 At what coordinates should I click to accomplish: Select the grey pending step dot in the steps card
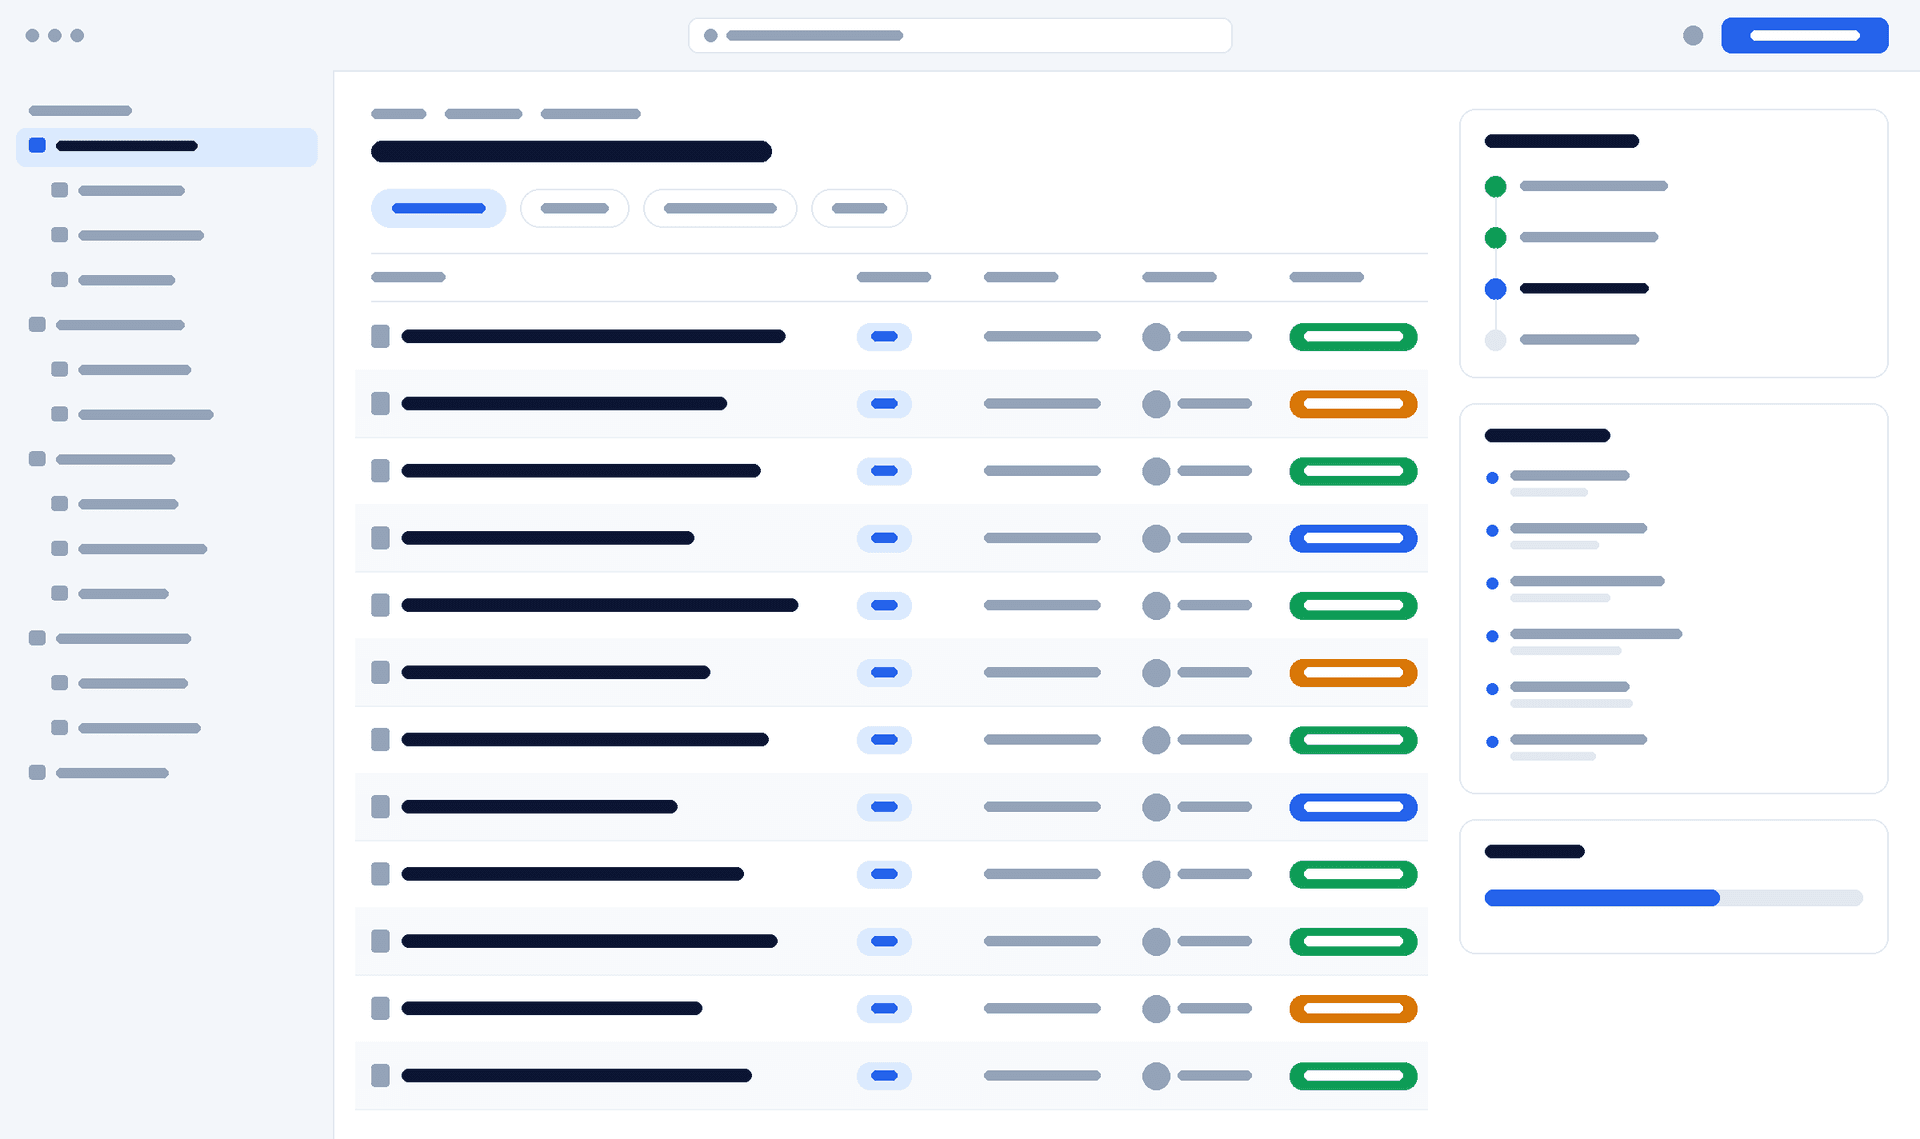pyautogui.click(x=1495, y=340)
